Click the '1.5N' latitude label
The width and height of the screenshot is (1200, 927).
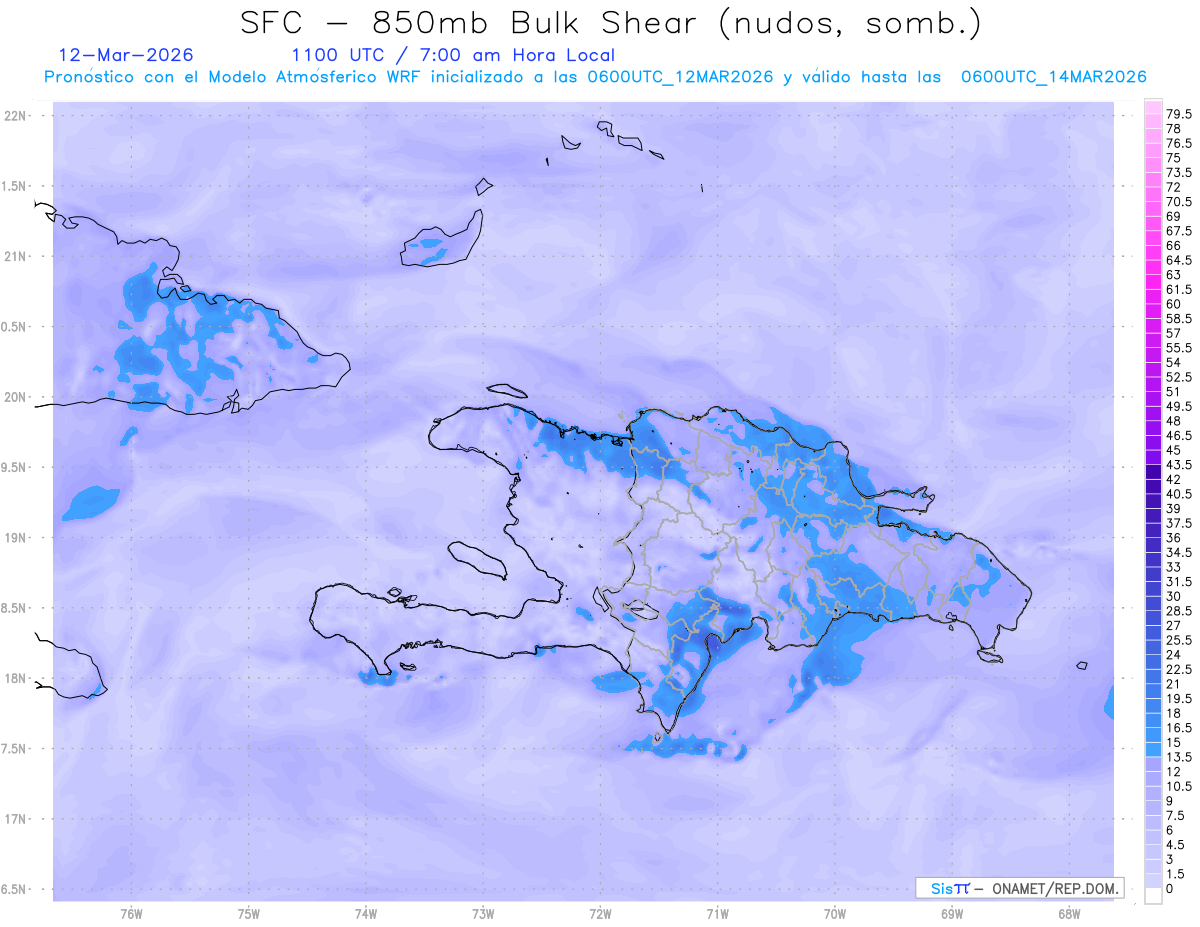pos(15,186)
